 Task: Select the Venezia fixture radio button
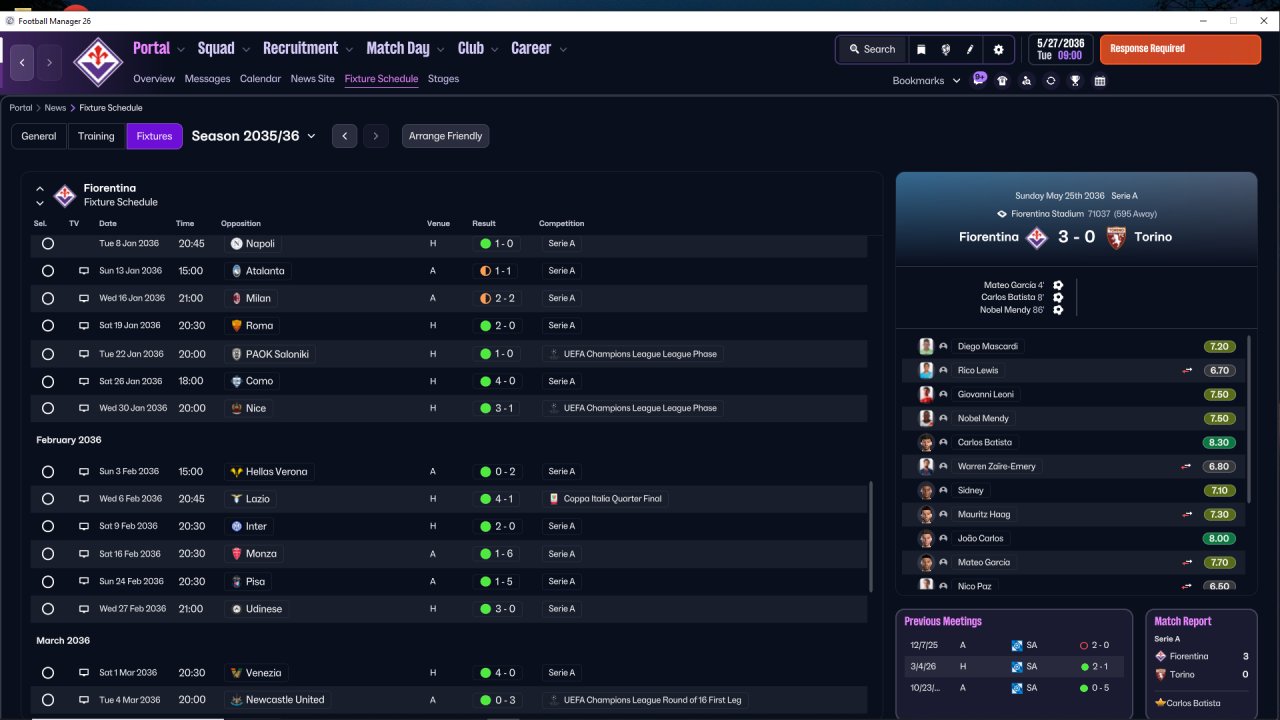(x=47, y=673)
